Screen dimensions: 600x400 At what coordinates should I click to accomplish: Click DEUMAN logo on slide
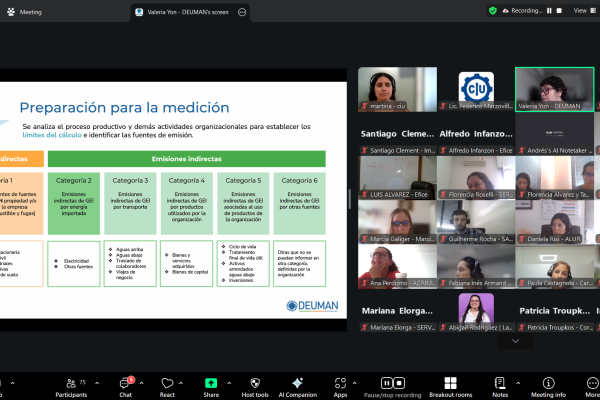[312, 306]
